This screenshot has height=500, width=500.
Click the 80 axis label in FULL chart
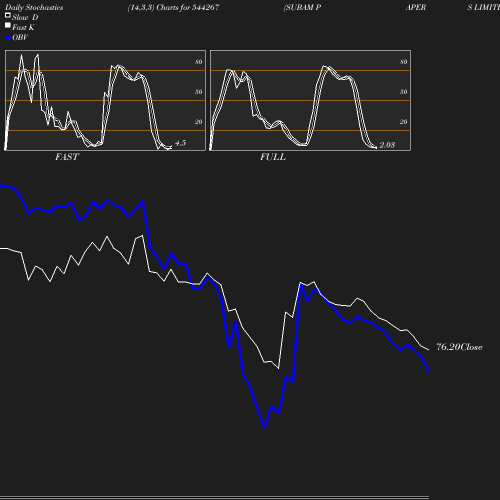(404, 62)
